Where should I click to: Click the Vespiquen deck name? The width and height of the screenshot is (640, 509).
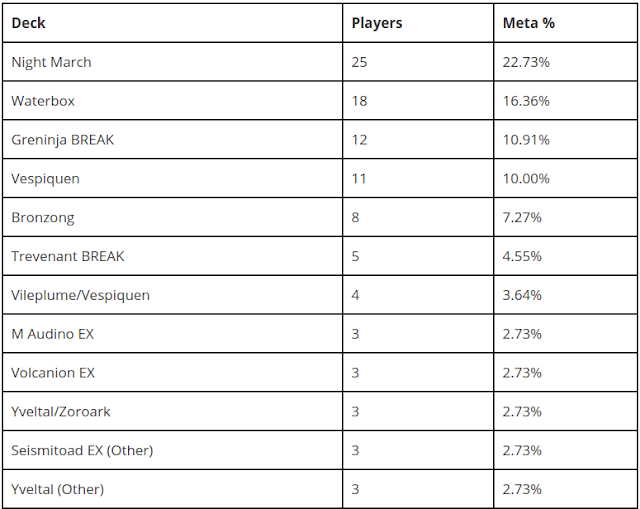pyautogui.click(x=45, y=179)
